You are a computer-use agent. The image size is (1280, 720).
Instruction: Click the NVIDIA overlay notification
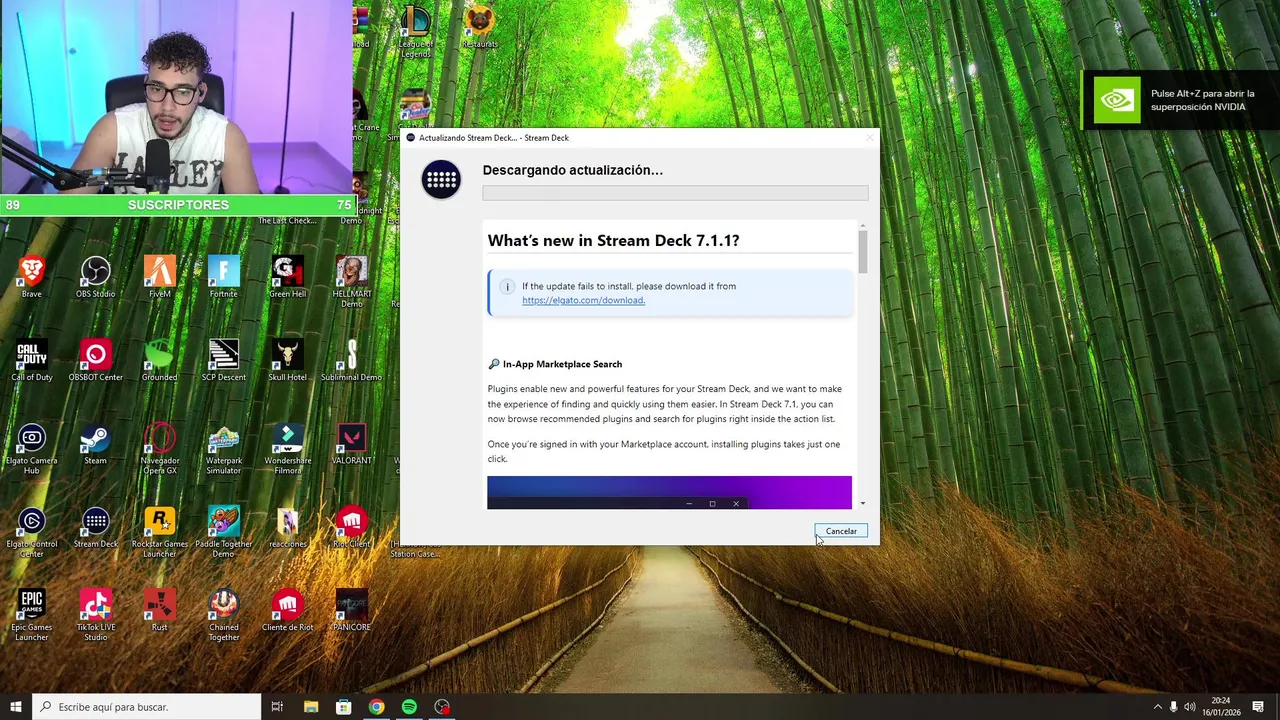coord(1181,100)
